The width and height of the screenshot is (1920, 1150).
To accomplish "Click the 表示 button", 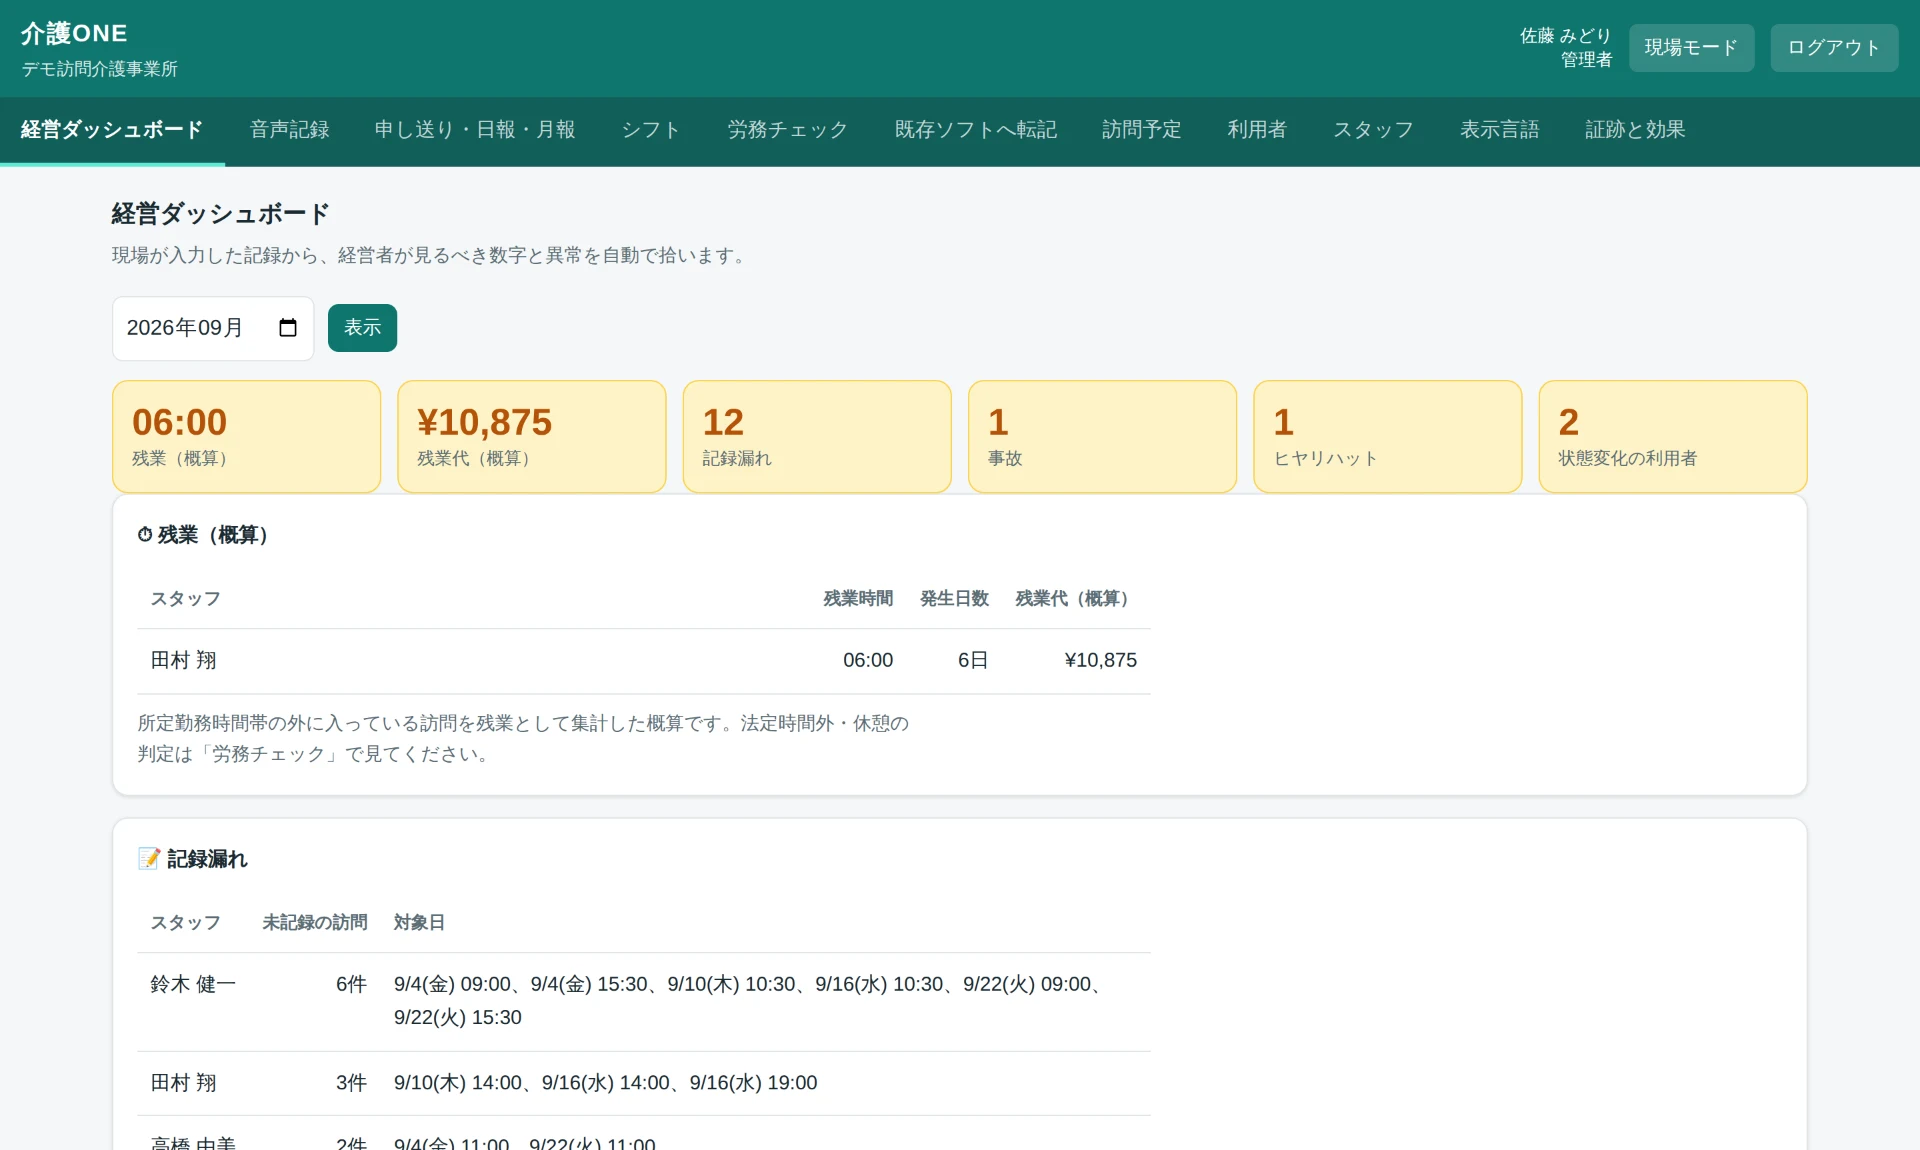I will click(362, 328).
